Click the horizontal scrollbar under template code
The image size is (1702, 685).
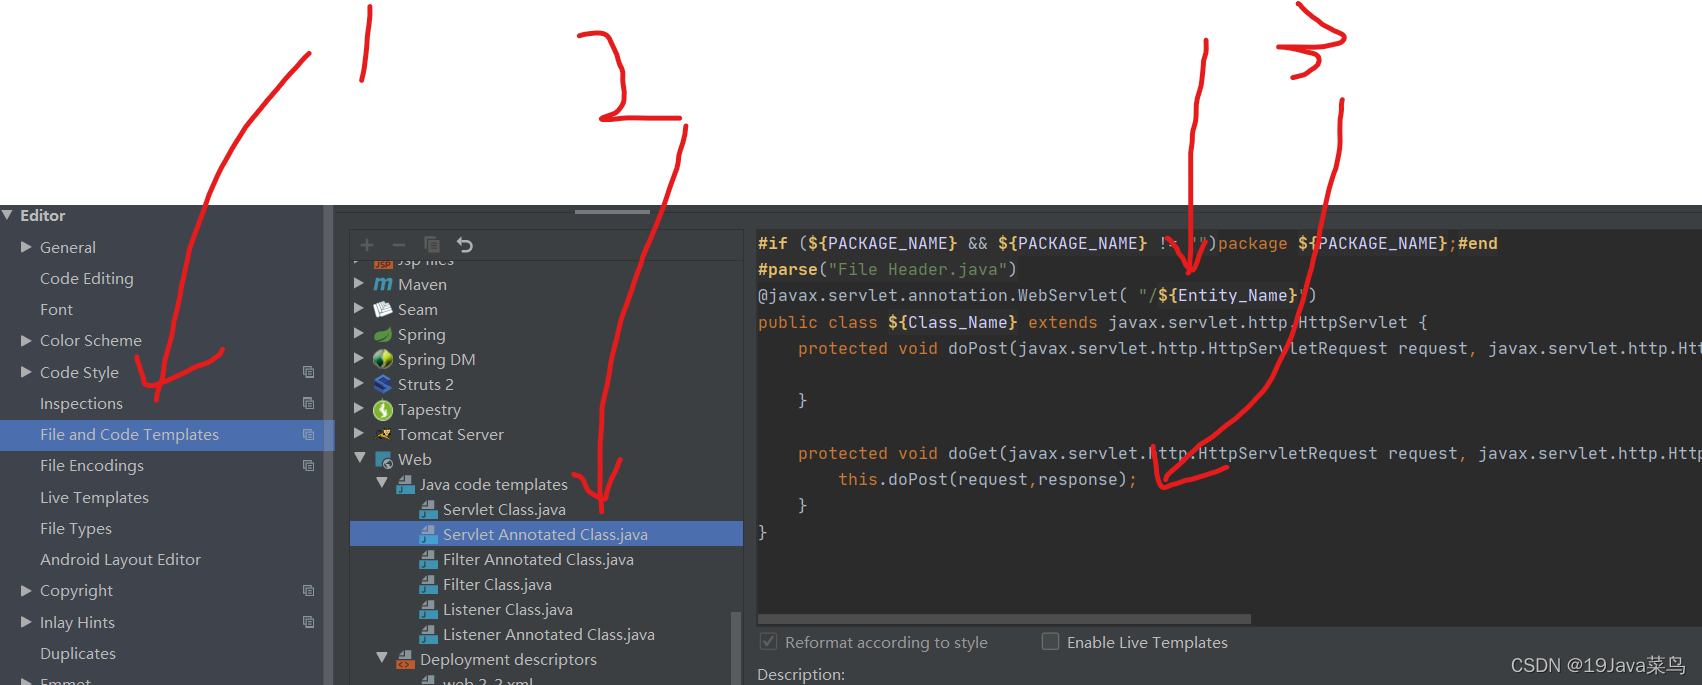(x=1004, y=619)
